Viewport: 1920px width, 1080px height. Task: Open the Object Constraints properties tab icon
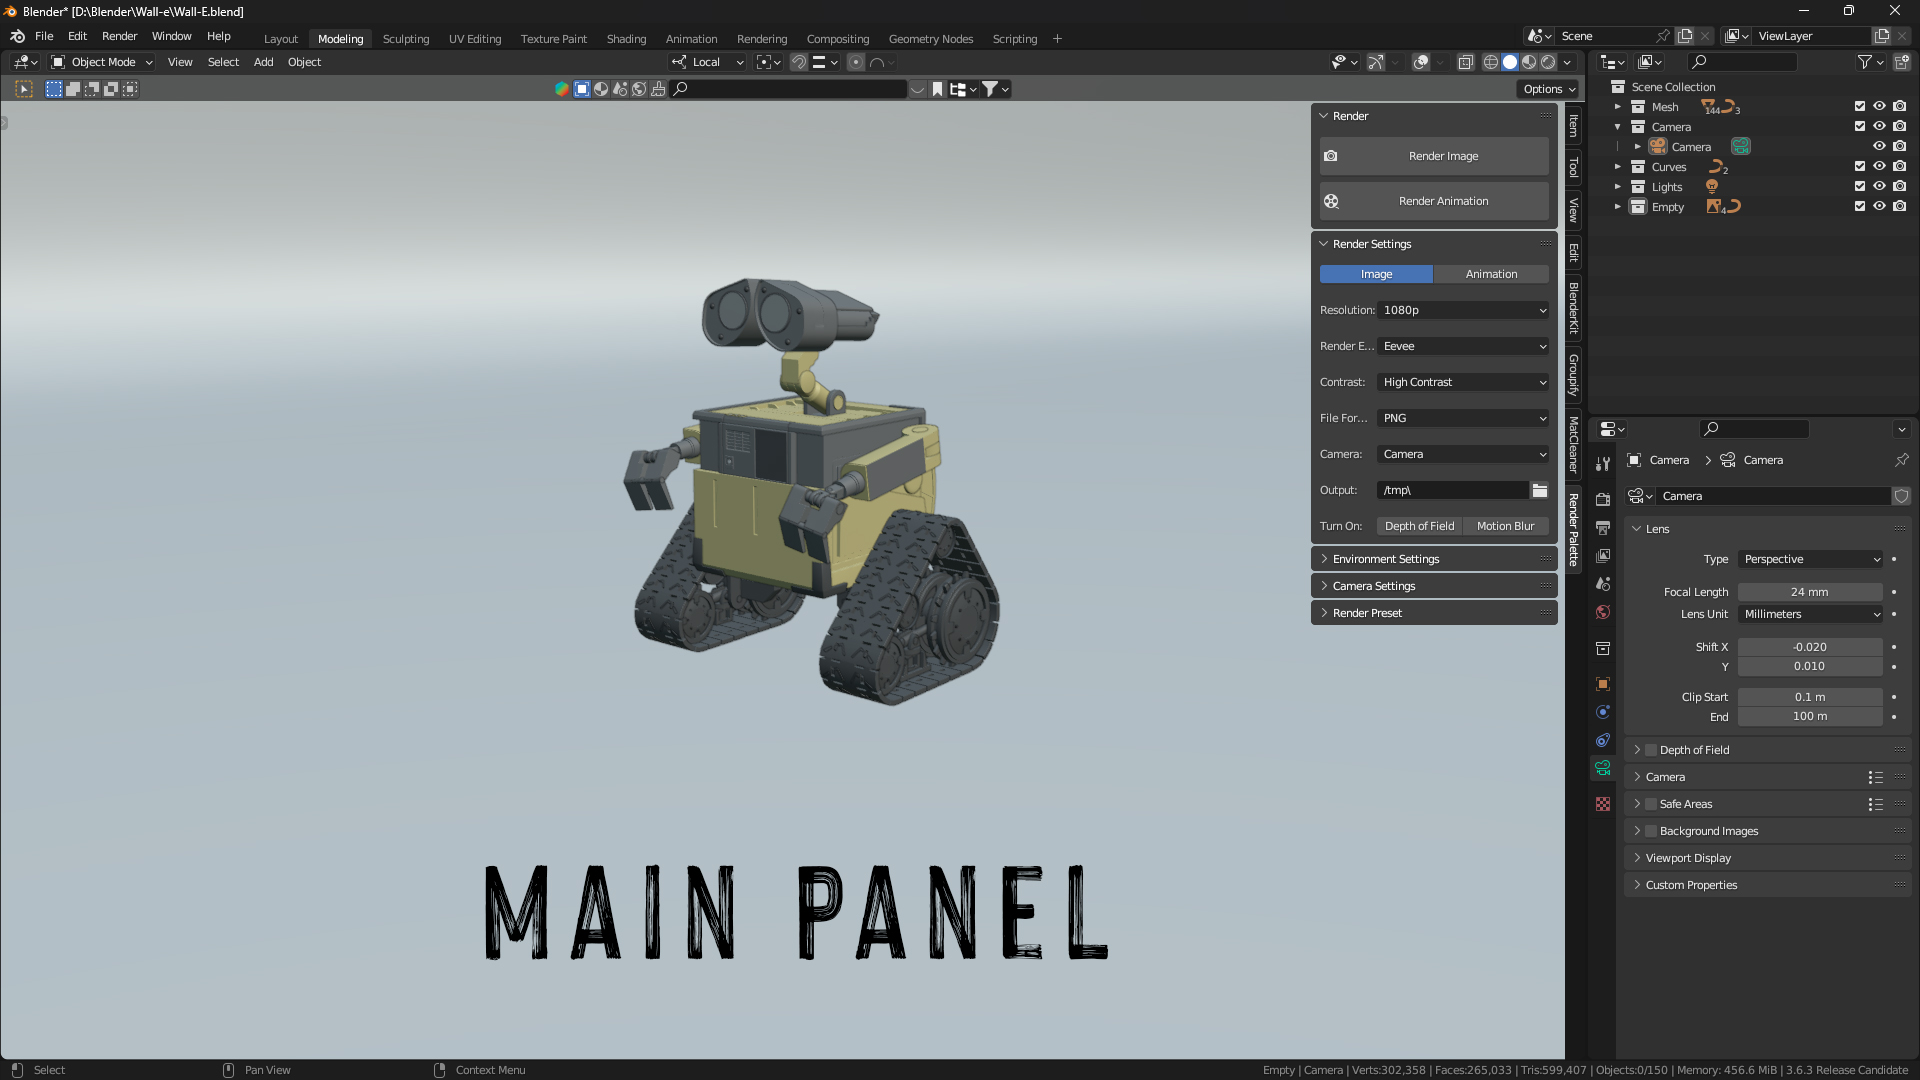[1603, 740]
